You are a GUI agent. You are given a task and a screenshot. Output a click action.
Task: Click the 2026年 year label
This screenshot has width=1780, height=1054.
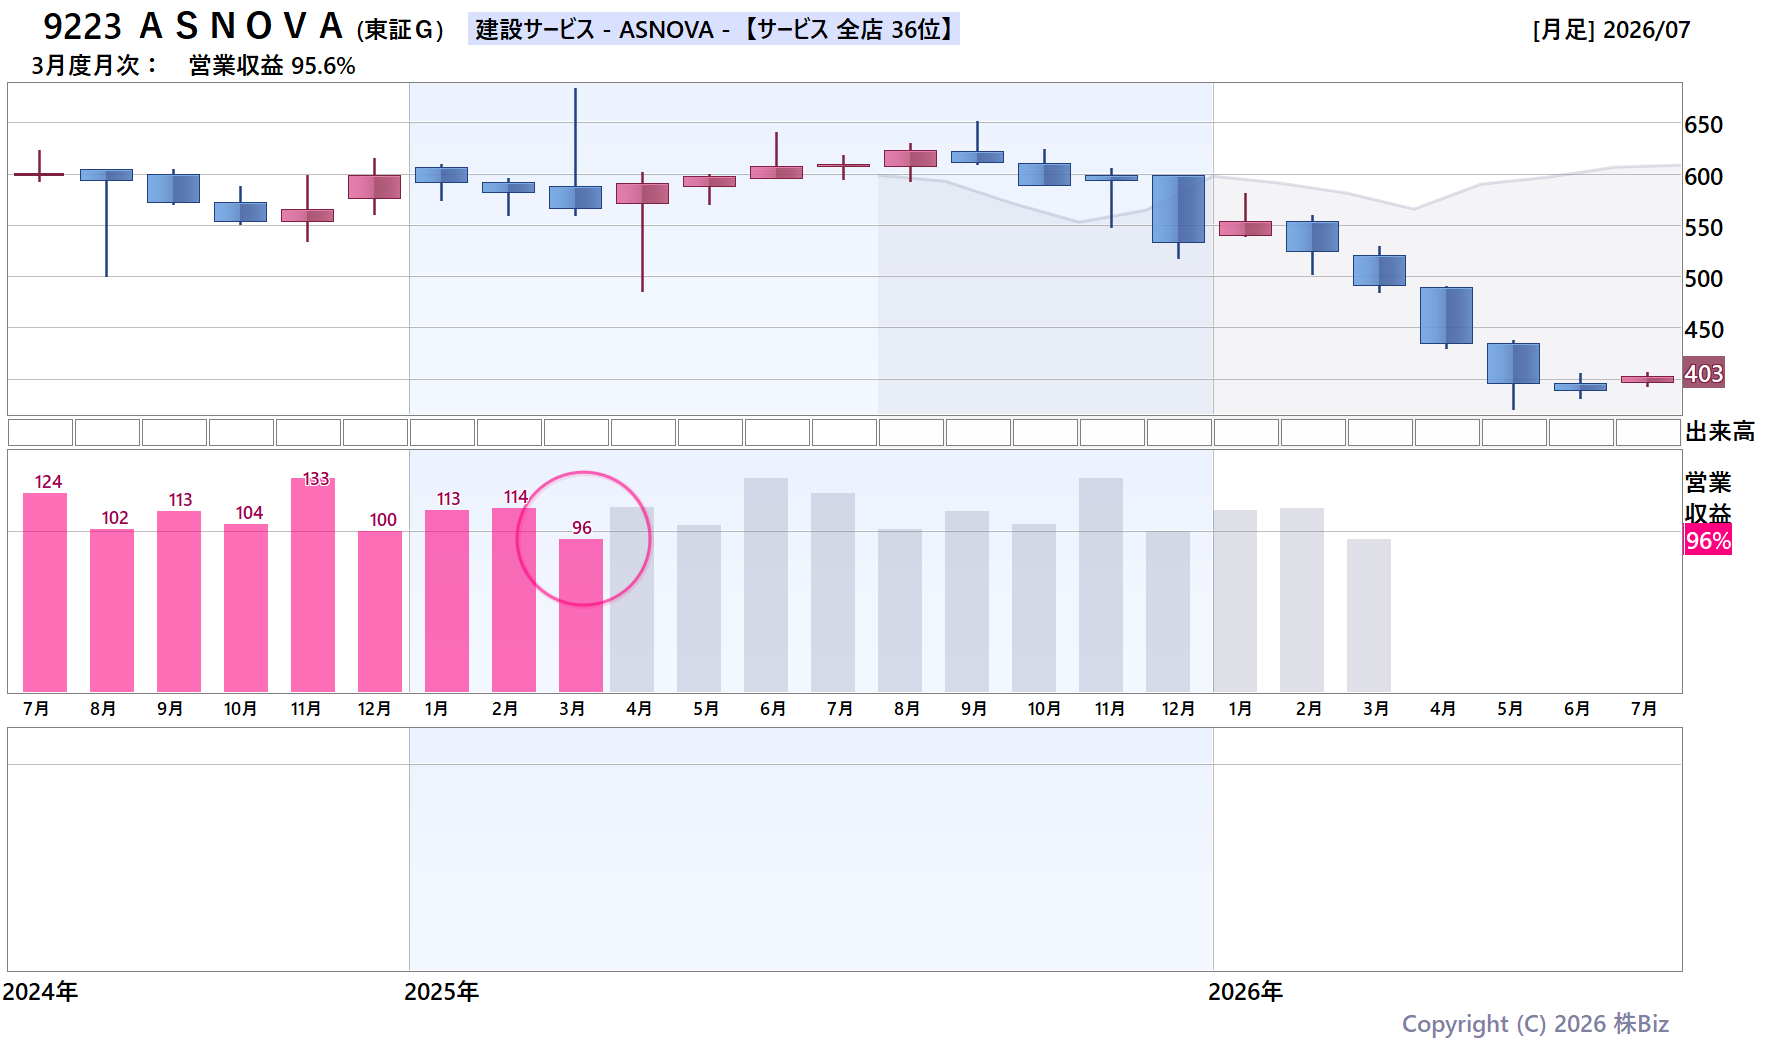[x=1245, y=992]
